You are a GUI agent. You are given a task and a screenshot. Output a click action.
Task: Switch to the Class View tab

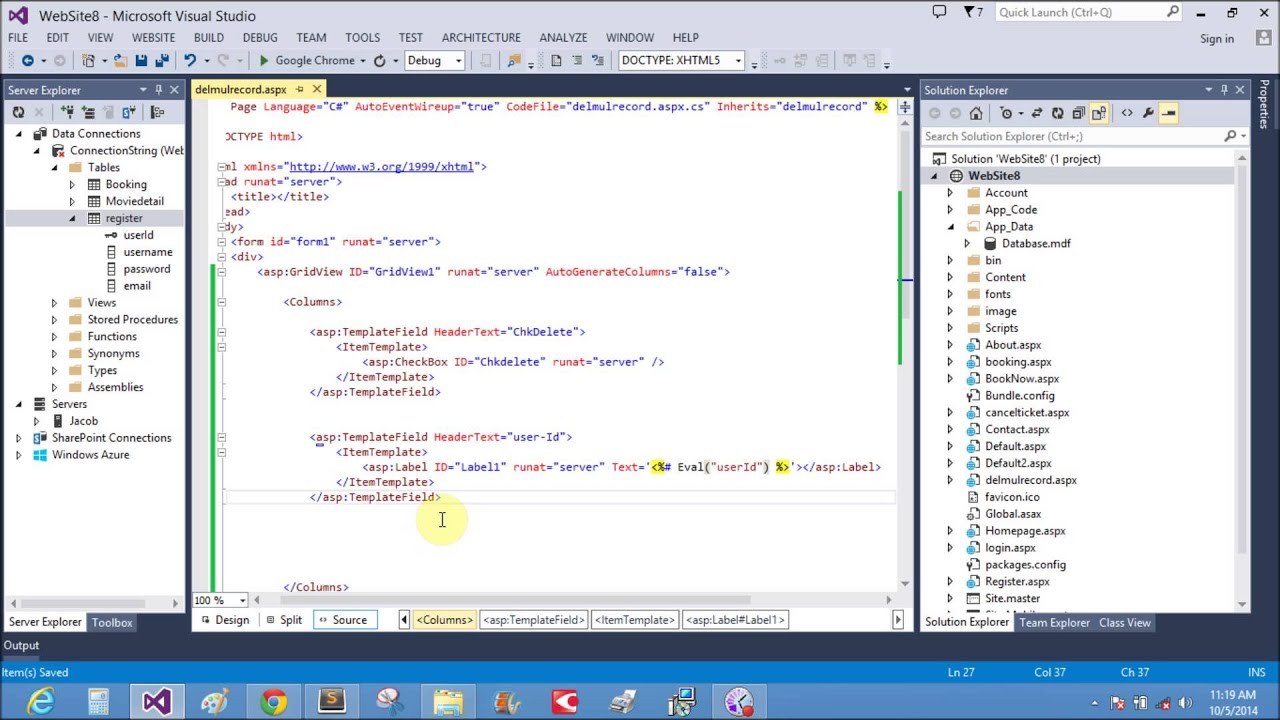tap(1125, 623)
